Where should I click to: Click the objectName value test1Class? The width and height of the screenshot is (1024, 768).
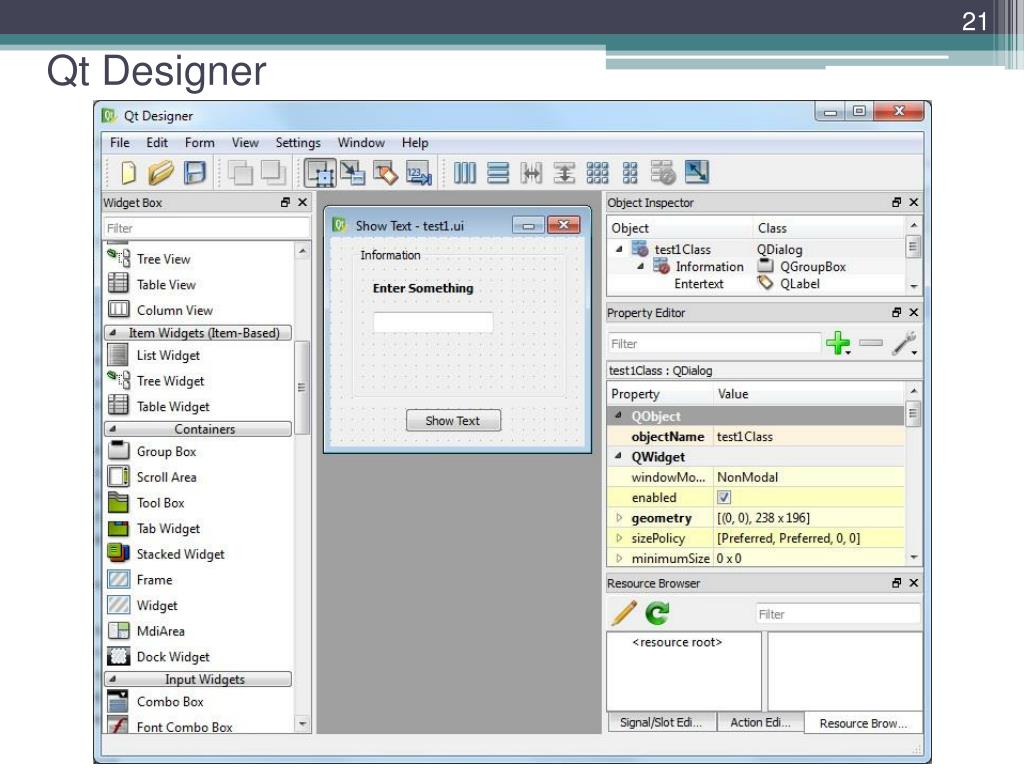(744, 436)
